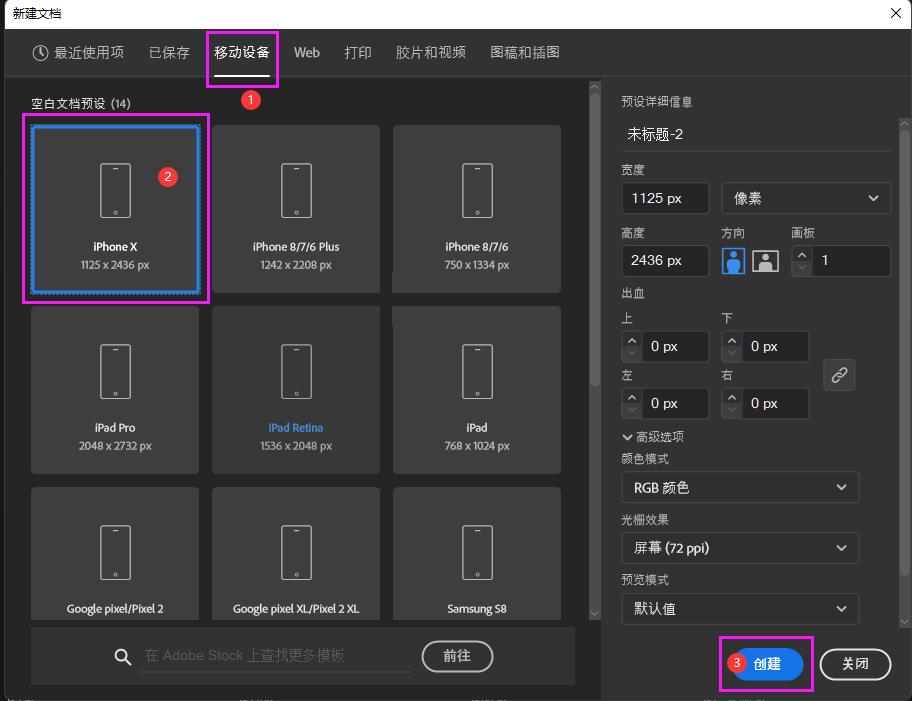
Task: Open the 预览模式 dropdown showing 默认值
Action: [740, 608]
